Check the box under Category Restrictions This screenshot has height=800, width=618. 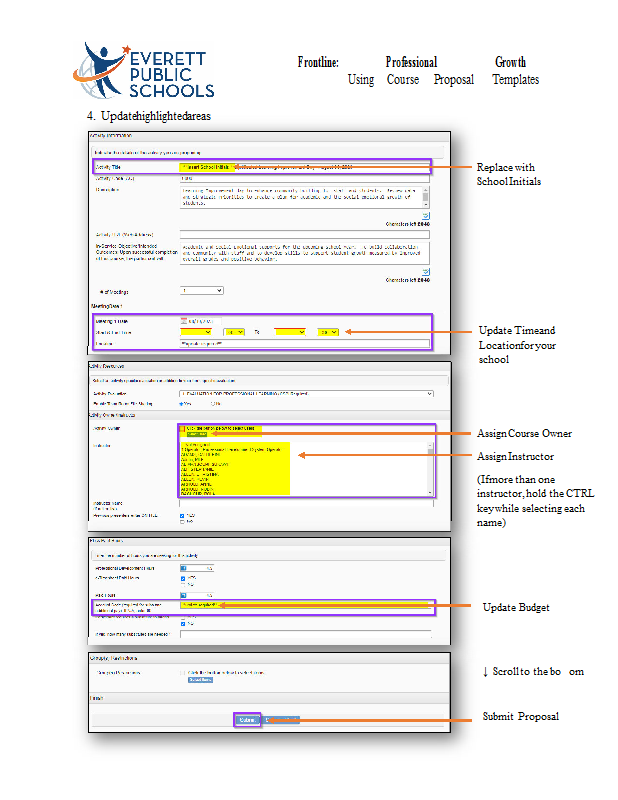(183, 673)
